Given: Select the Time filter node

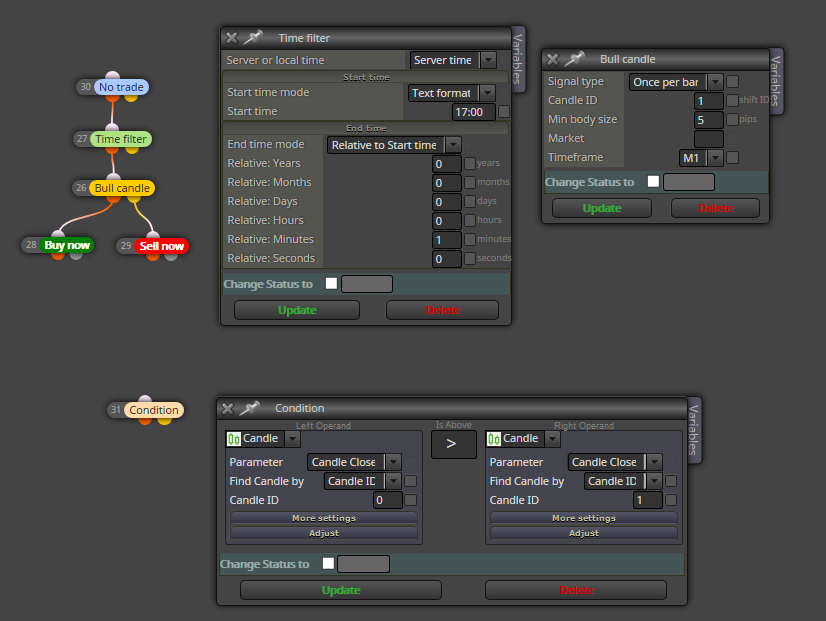Looking at the screenshot, I should [x=121, y=139].
